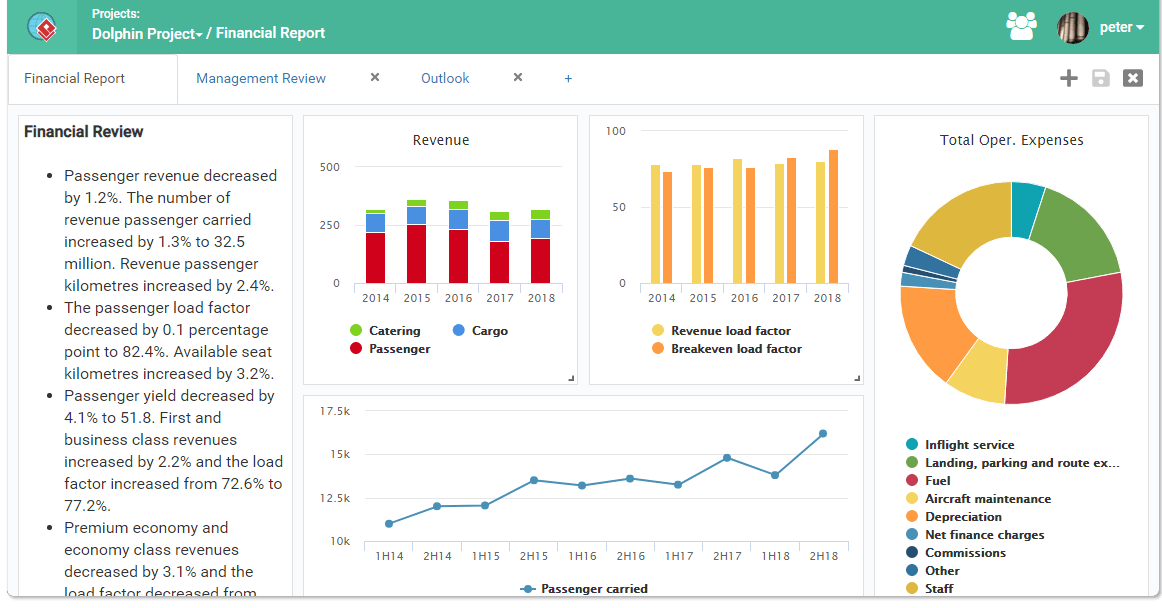The height and width of the screenshot is (608, 1162).
Task: Click the 2H17 passenger carried point
Action: [x=726, y=458]
